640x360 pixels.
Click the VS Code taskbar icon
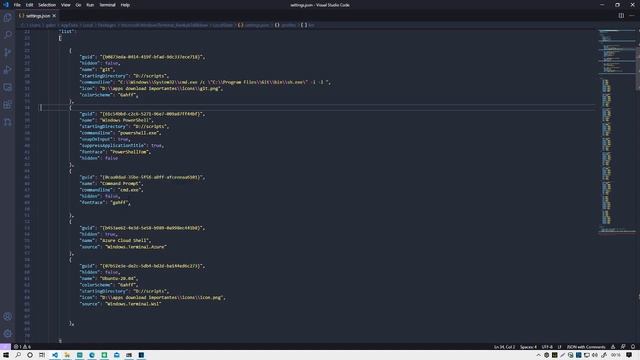(55, 355)
